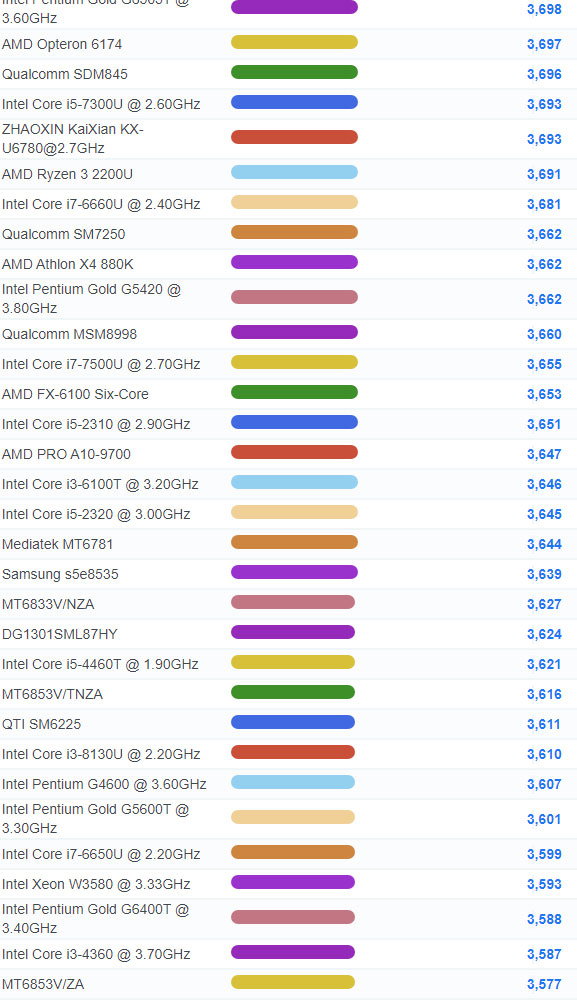Screen dimensions: 577x1000
Task: Click Intel Core i5-4460T @ 1.90GHz
Action: 100,664
